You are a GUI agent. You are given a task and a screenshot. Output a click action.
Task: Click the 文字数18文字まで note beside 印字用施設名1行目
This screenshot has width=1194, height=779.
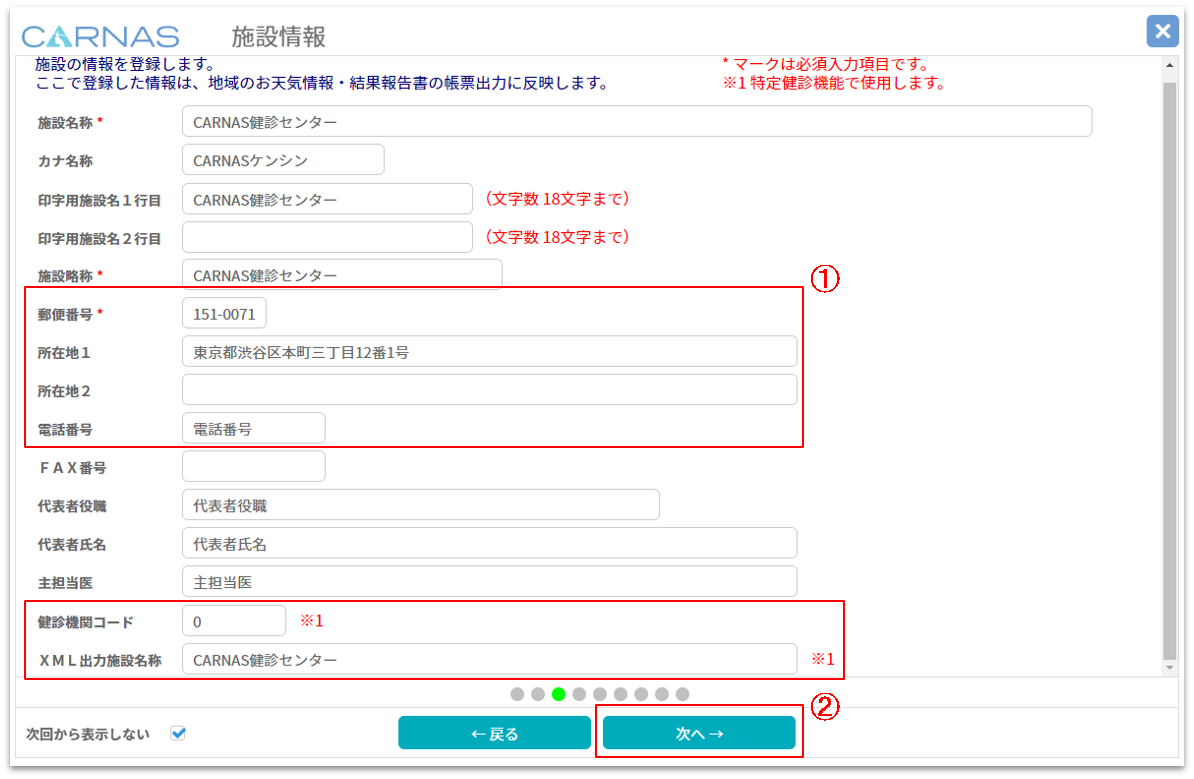pos(558,199)
